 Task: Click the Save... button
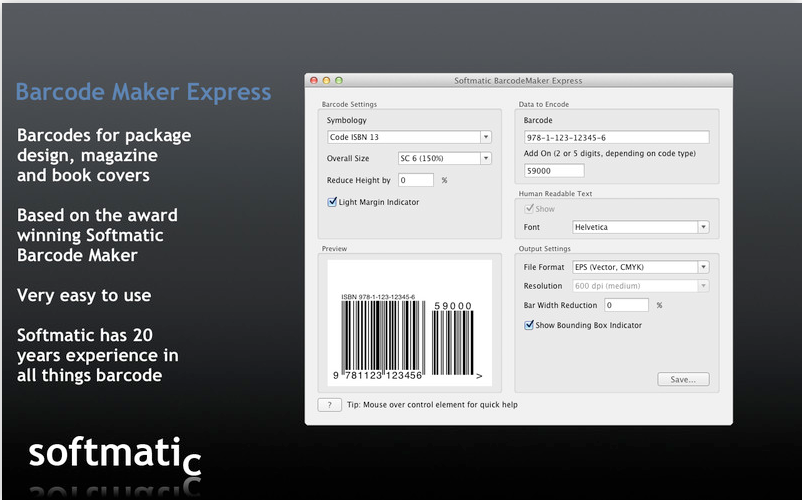click(683, 379)
